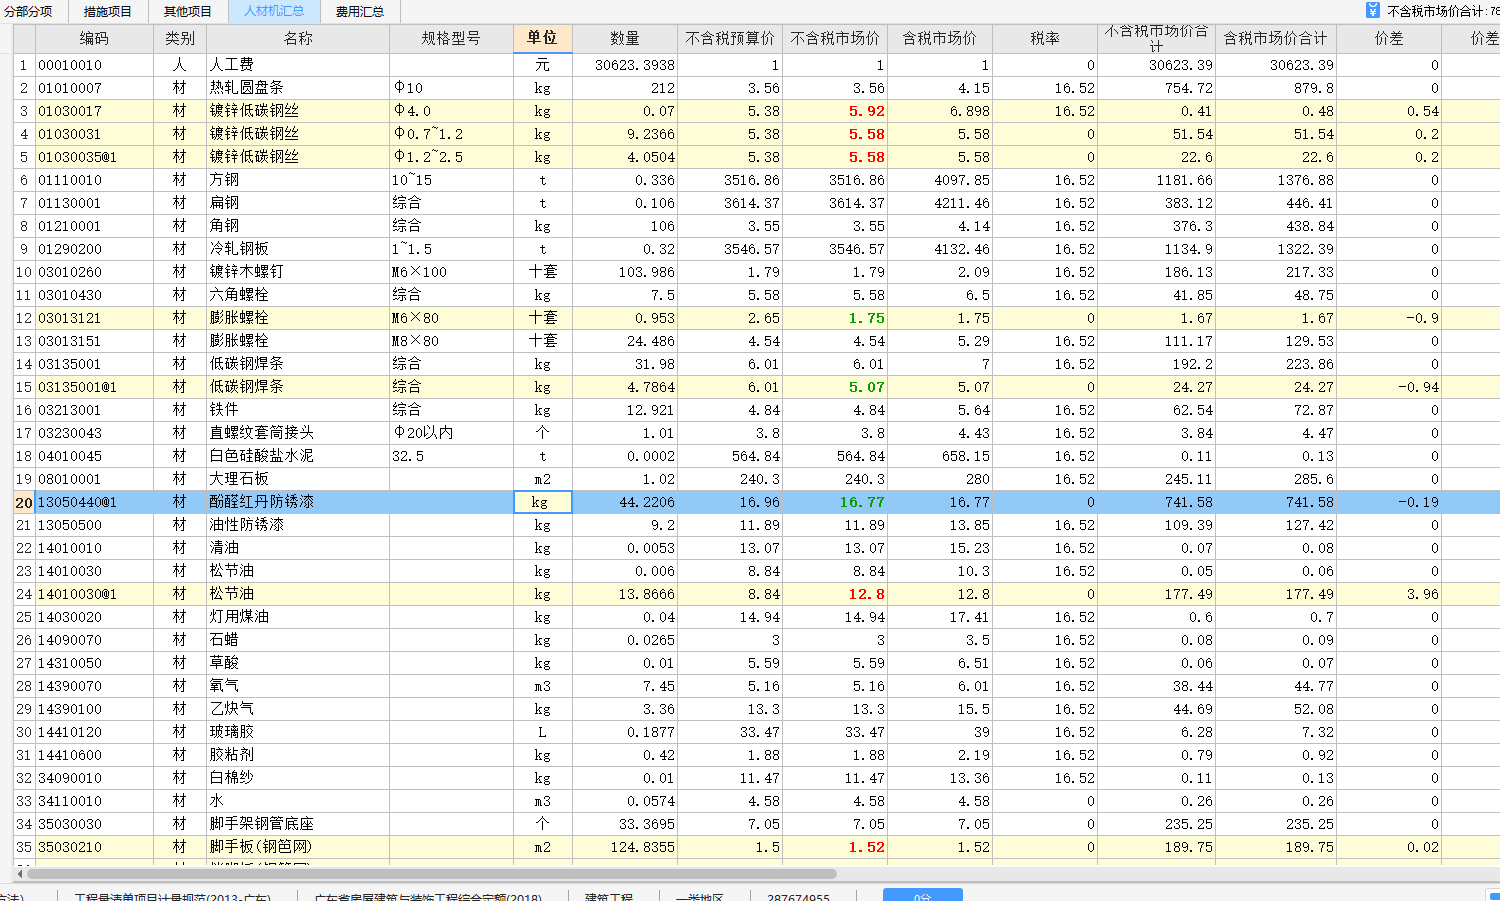Click the red price 12.8 cell
Screen dimensions: 1500x901
pyautogui.click(x=835, y=594)
